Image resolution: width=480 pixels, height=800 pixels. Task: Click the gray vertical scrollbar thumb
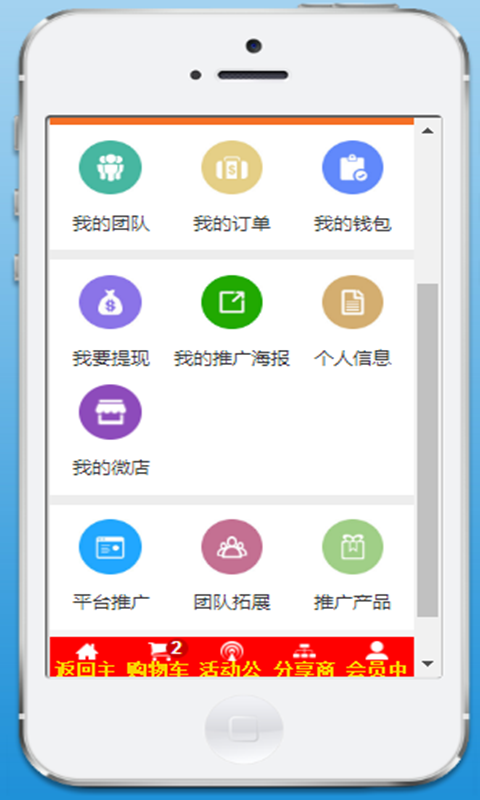coord(427,450)
